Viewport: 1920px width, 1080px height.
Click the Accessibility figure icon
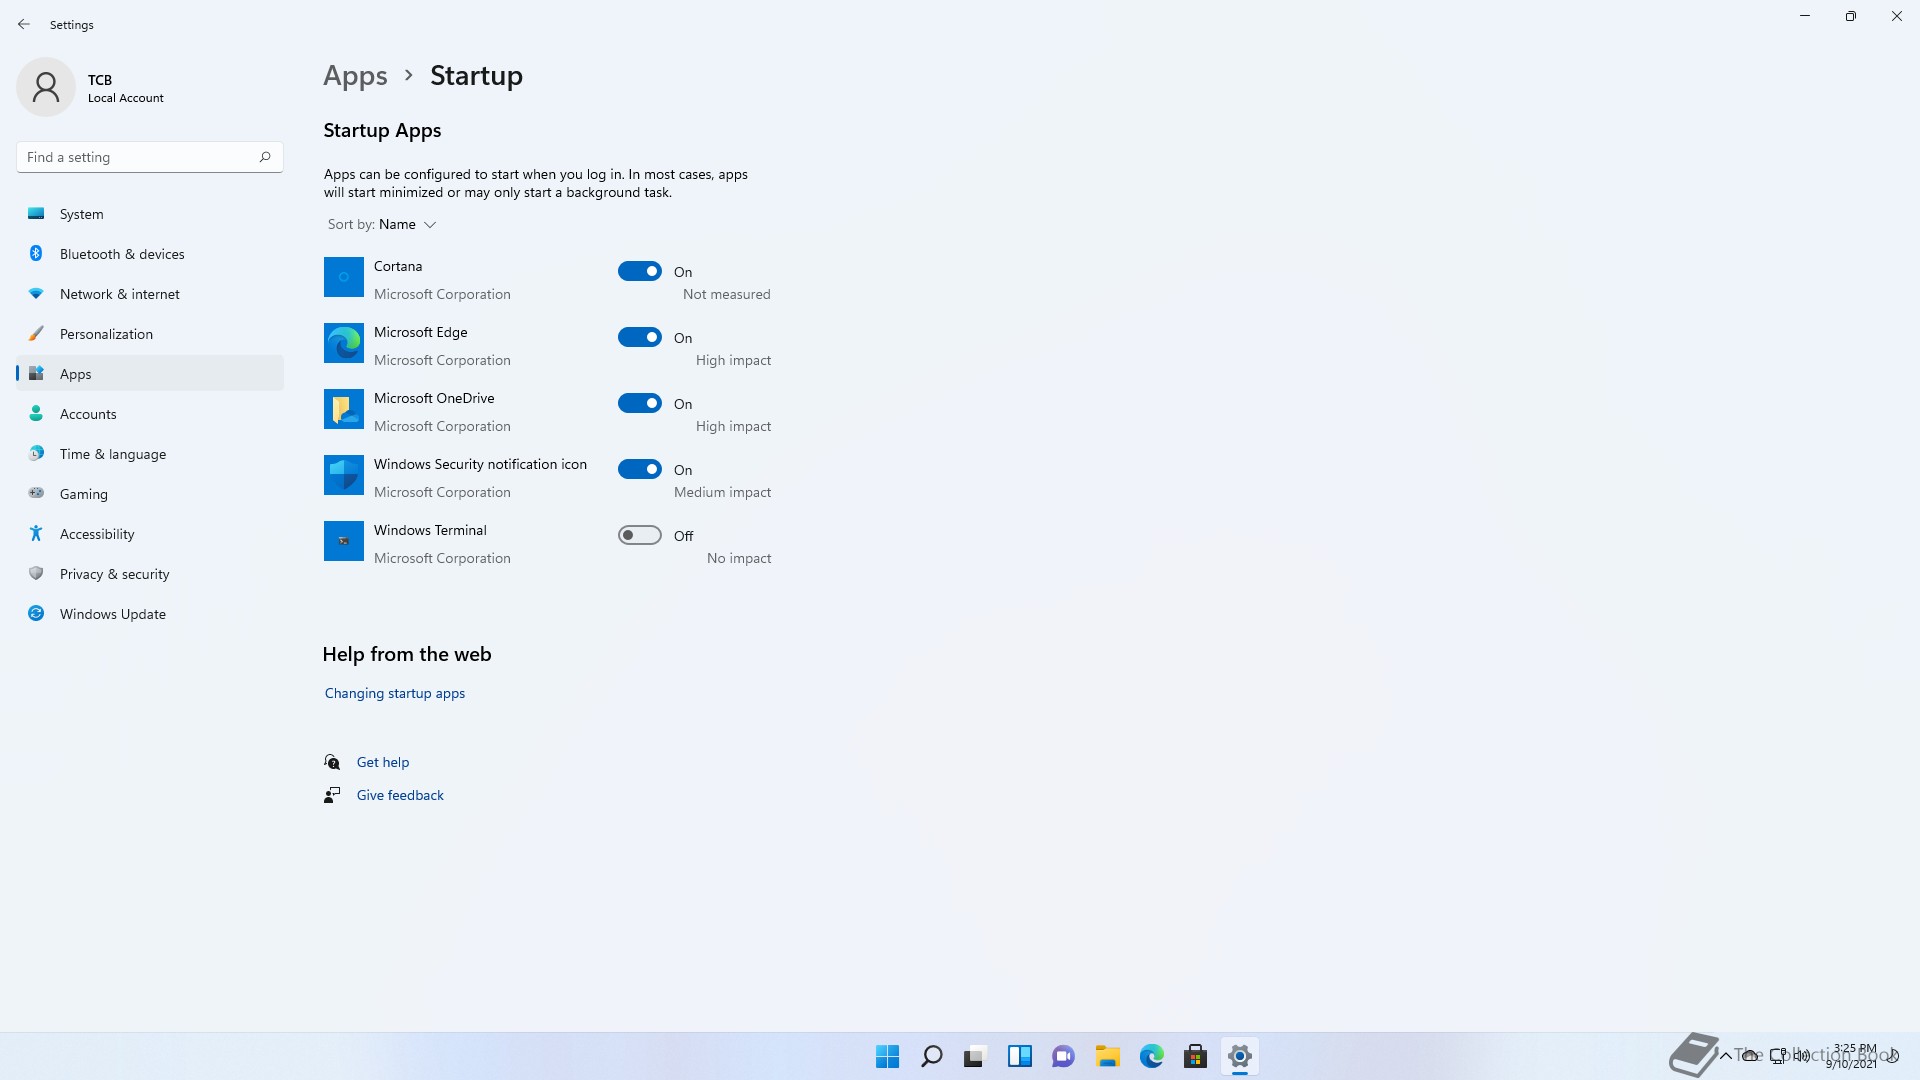[36, 534]
